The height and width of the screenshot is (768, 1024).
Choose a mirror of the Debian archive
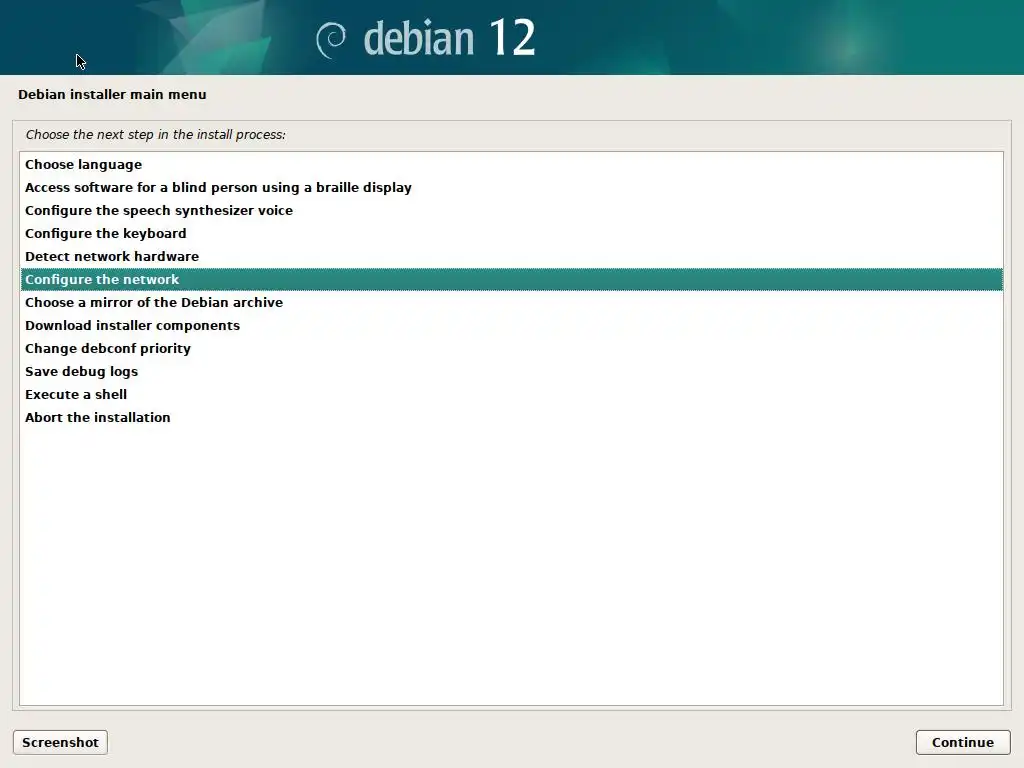tap(511, 302)
